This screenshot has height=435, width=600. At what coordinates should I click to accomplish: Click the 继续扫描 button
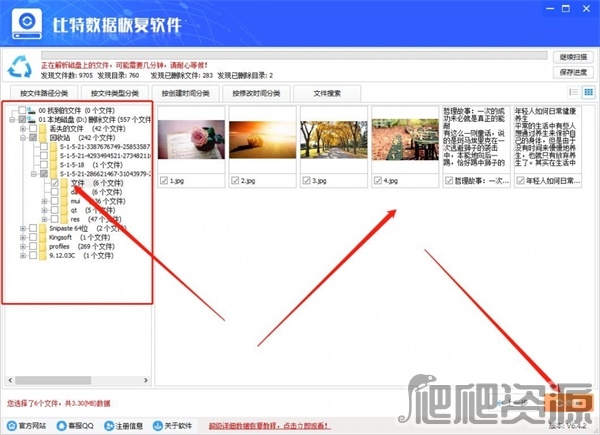[x=573, y=57]
